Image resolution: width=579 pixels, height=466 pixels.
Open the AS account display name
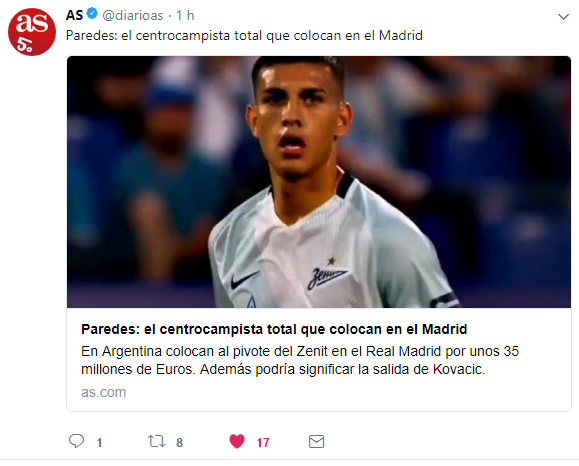[75, 15]
